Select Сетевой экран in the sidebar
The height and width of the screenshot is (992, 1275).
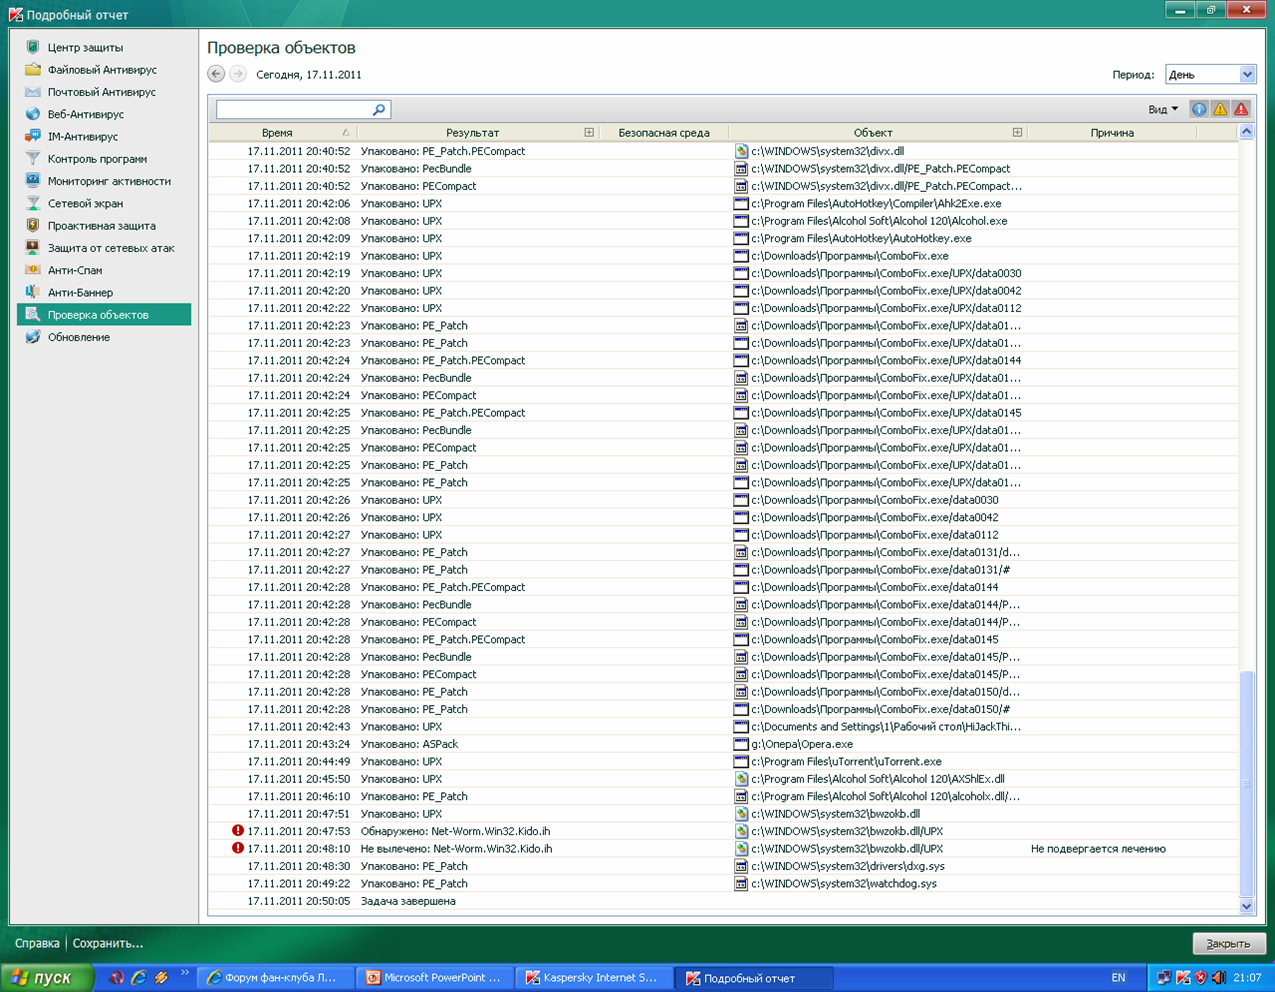(85, 203)
